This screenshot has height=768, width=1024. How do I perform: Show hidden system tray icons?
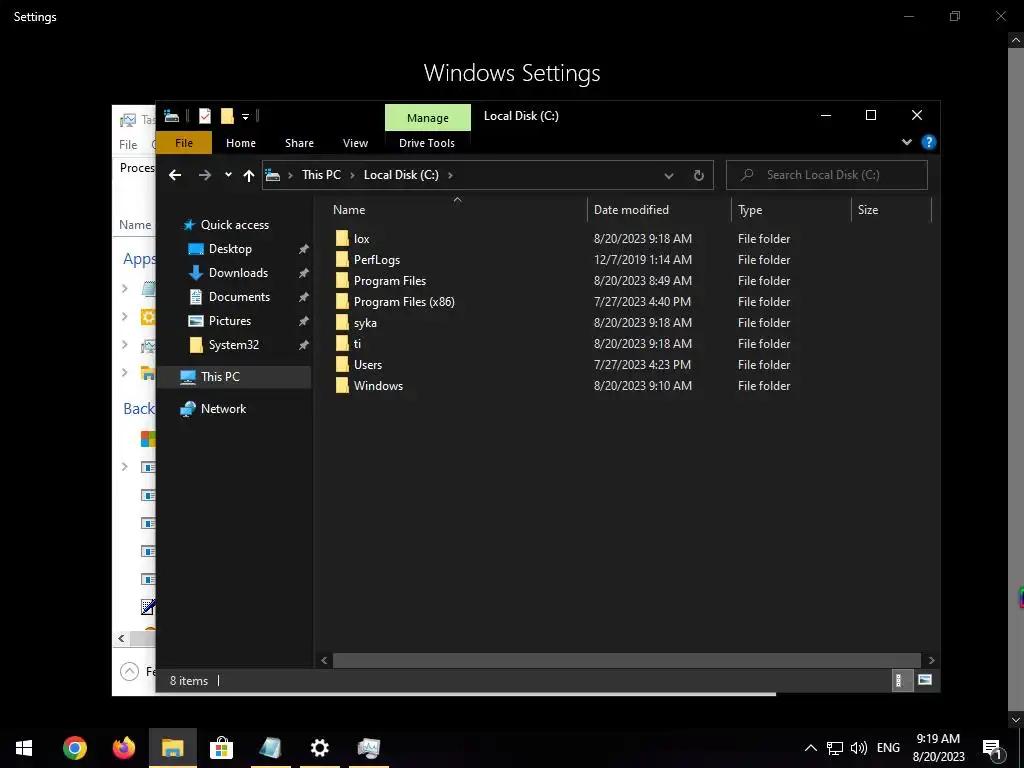click(810, 748)
